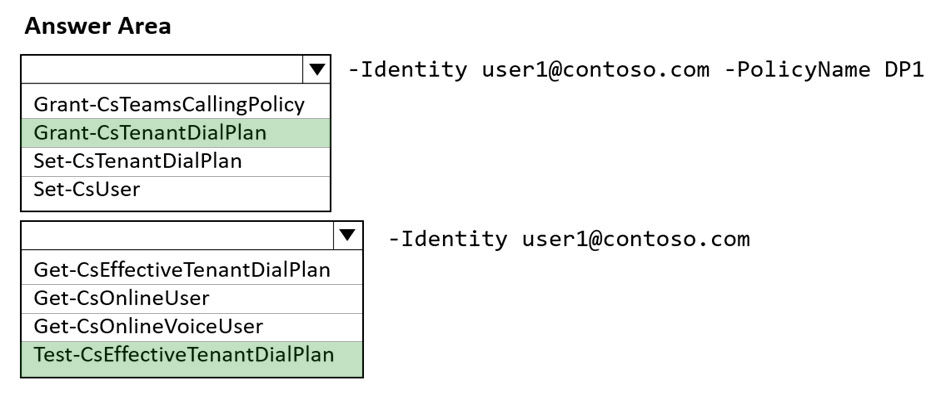Click -Identity text beside the second dropdown

point(448,239)
